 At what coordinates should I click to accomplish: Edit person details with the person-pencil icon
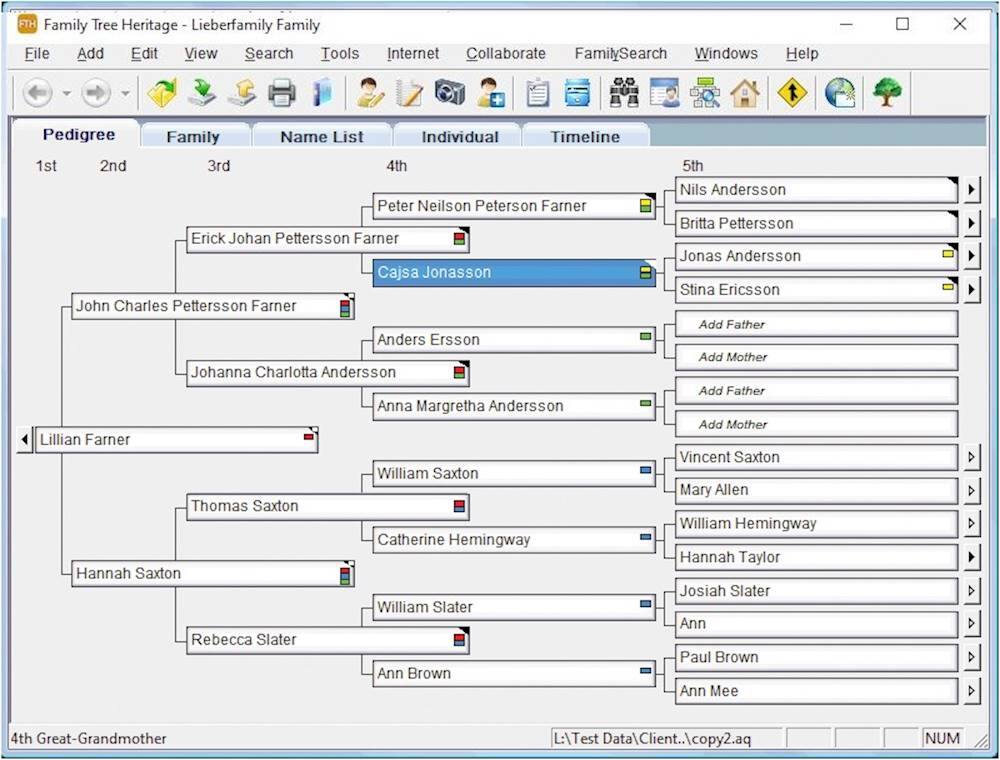(x=369, y=93)
